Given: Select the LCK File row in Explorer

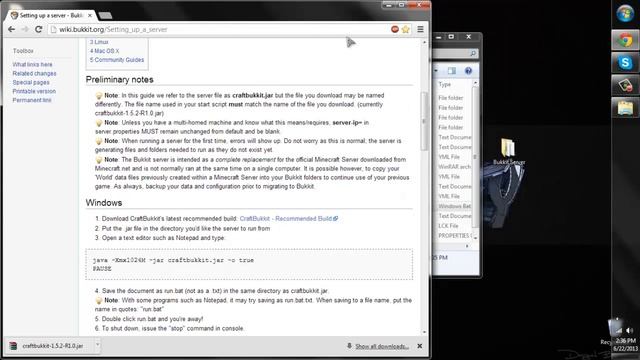Looking at the screenshot, I should tap(454, 226).
